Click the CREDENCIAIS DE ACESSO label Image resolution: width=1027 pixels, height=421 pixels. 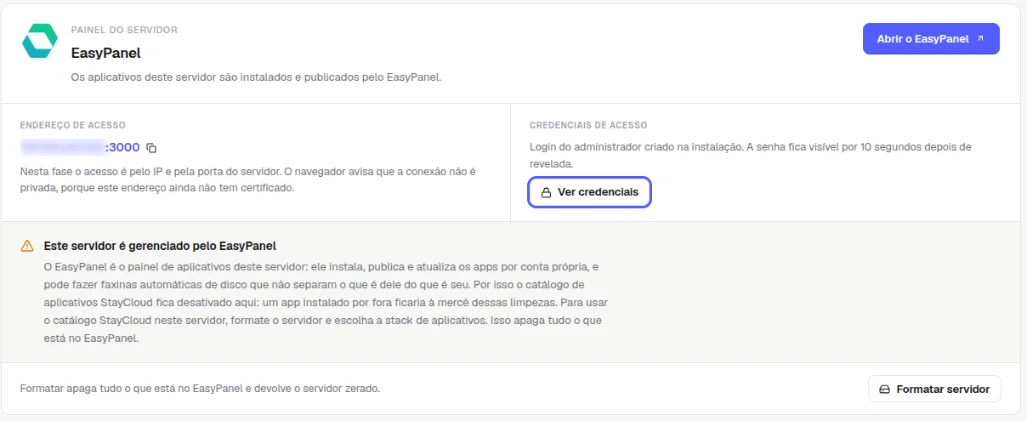(x=588, y=125)
